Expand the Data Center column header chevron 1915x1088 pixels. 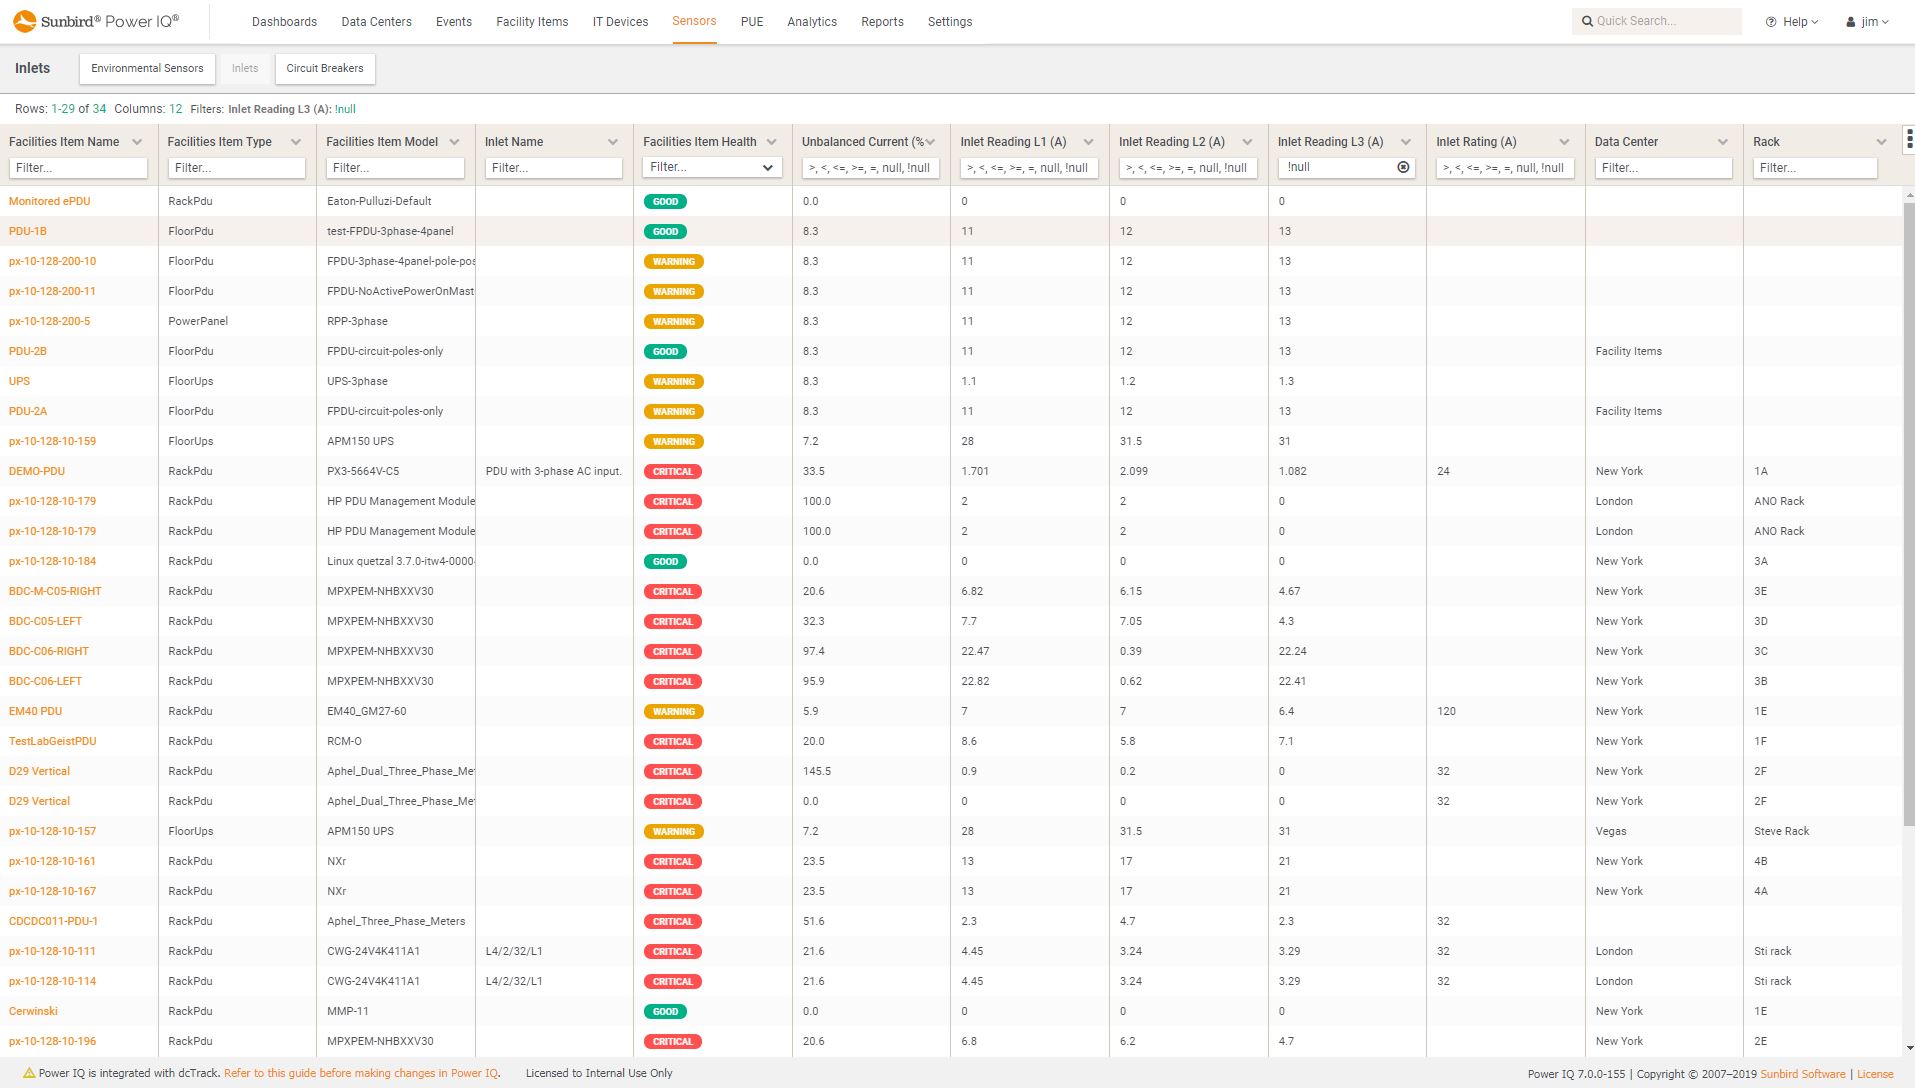point(1723,141)
